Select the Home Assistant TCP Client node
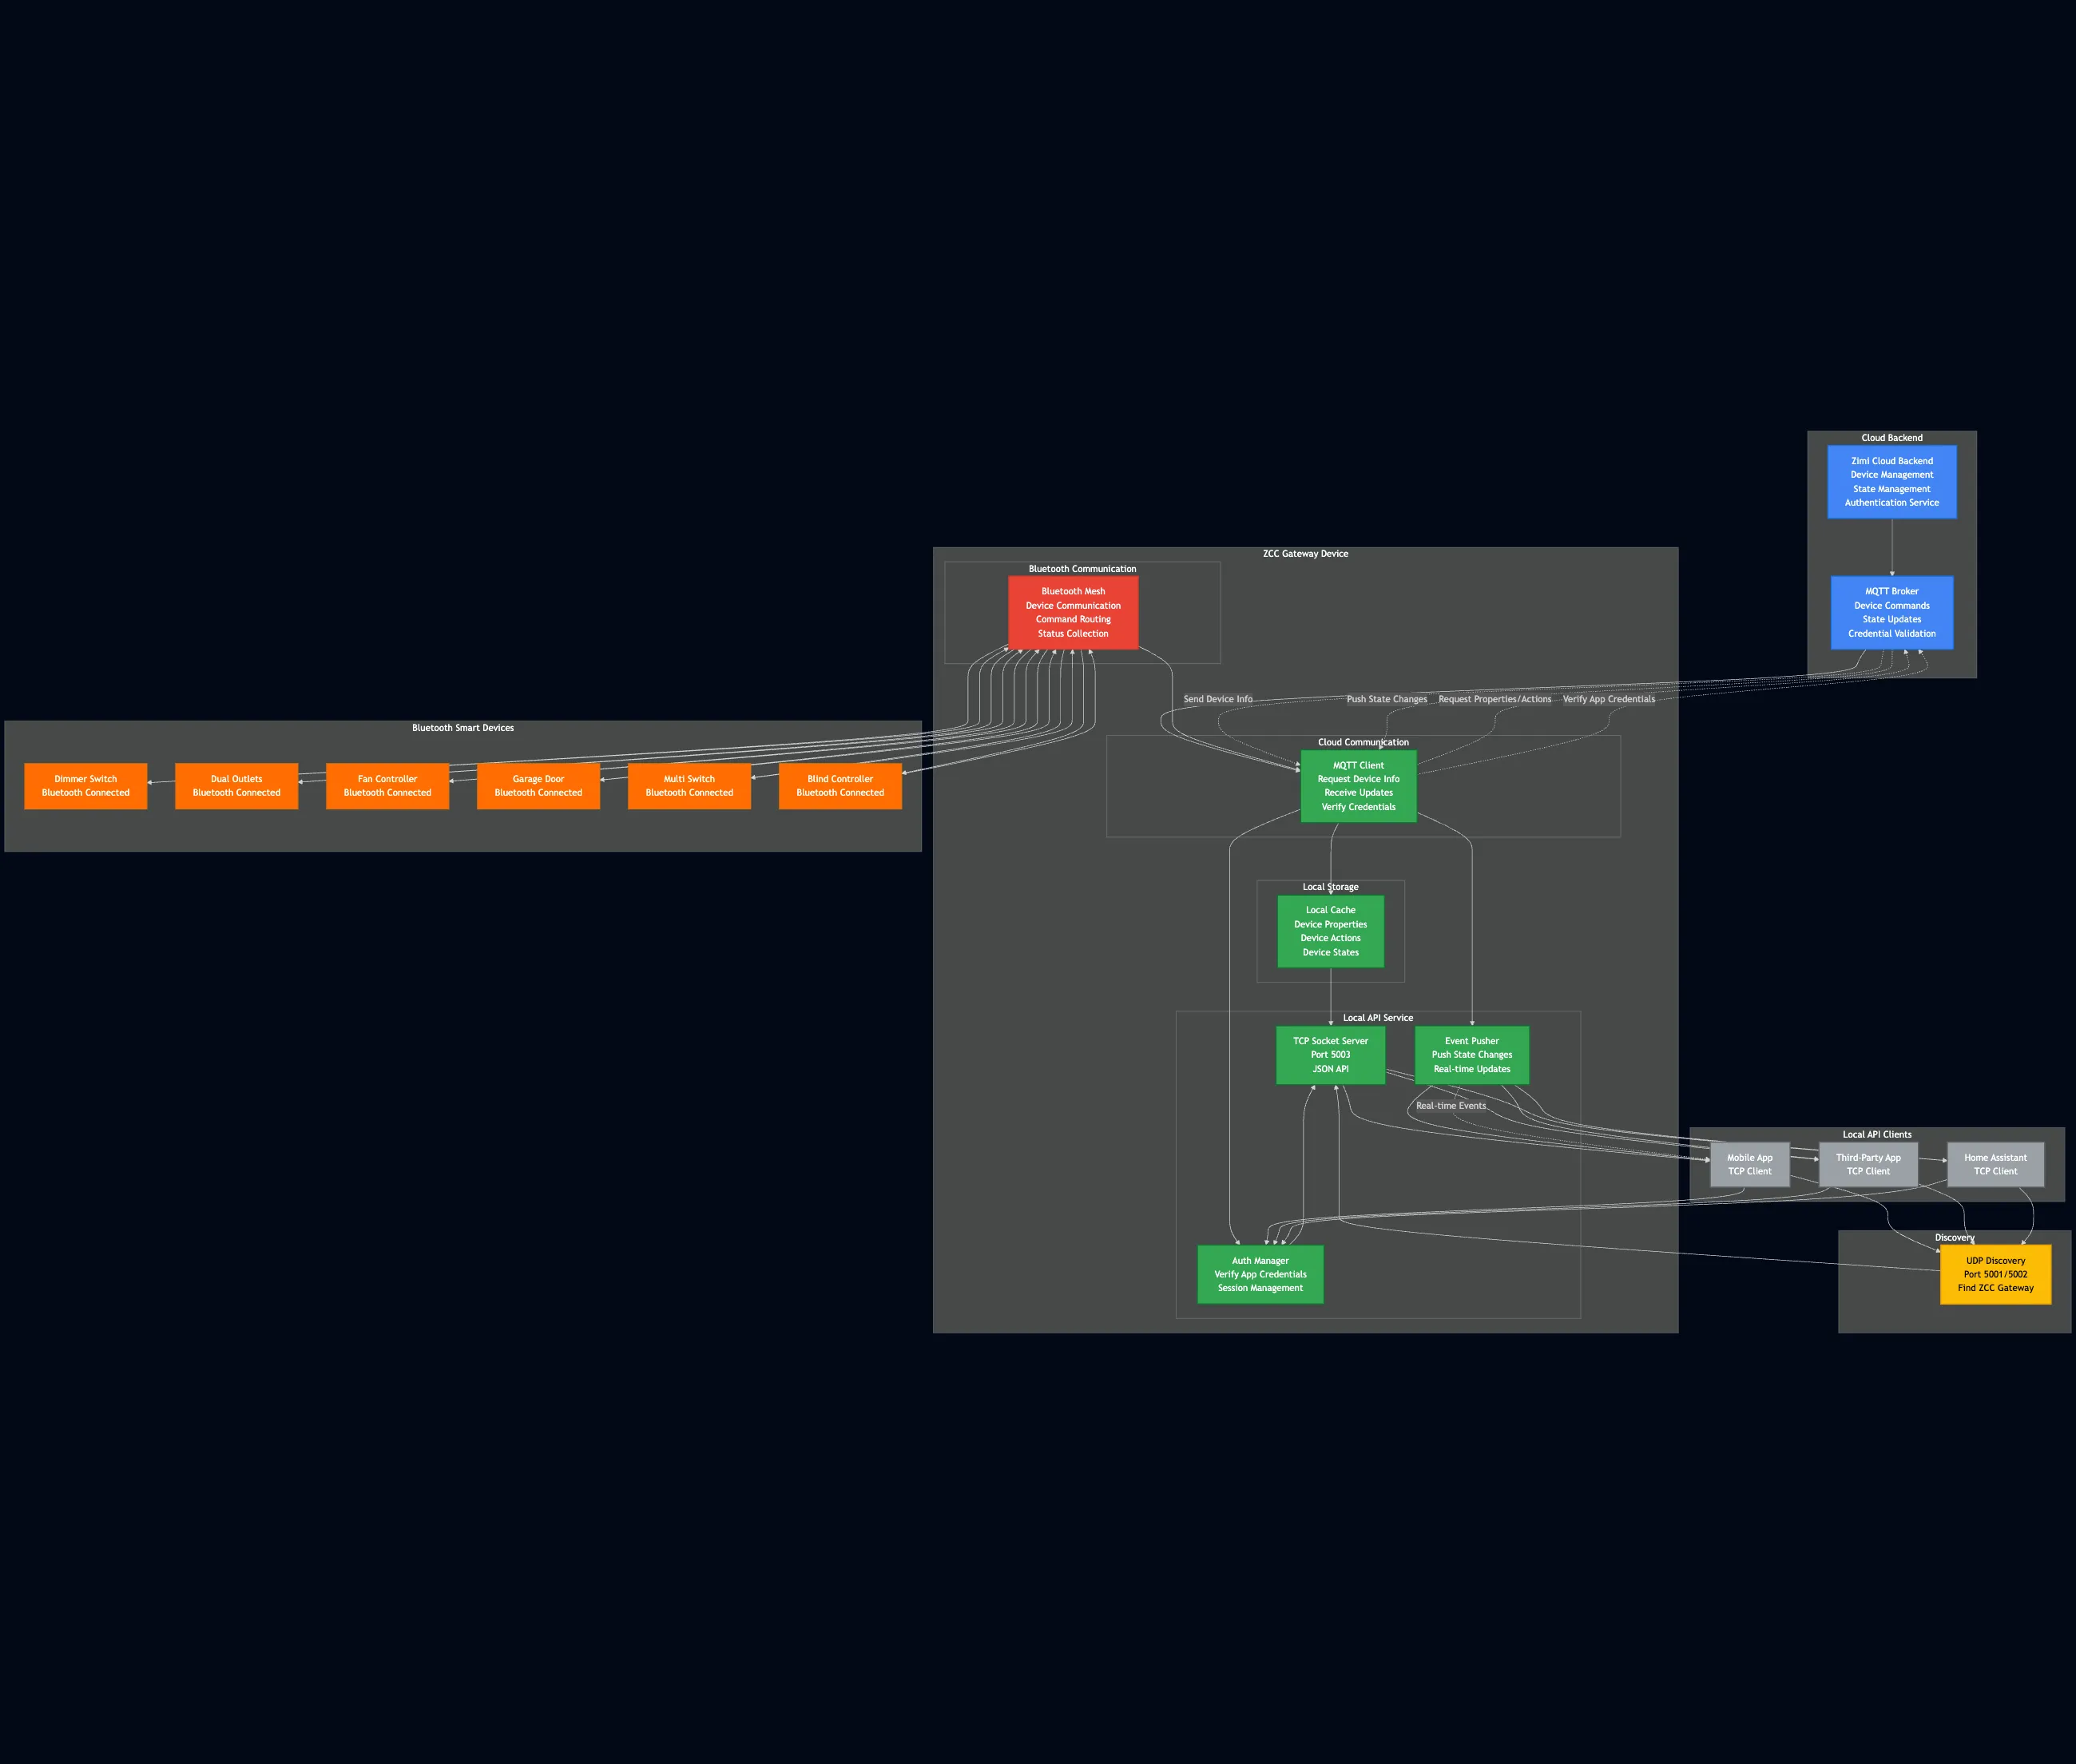The height and width of the screenshot is (1764, 2076). [x=1995, y=1163]
